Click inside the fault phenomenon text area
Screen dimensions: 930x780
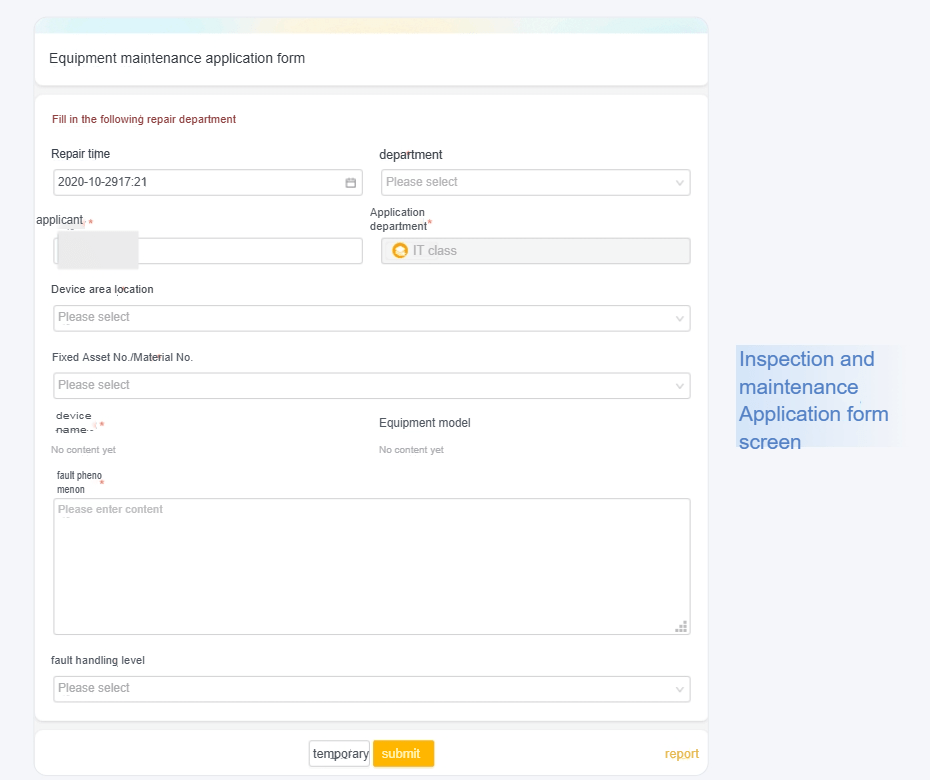pyautogui.click(x=371, y=566)
